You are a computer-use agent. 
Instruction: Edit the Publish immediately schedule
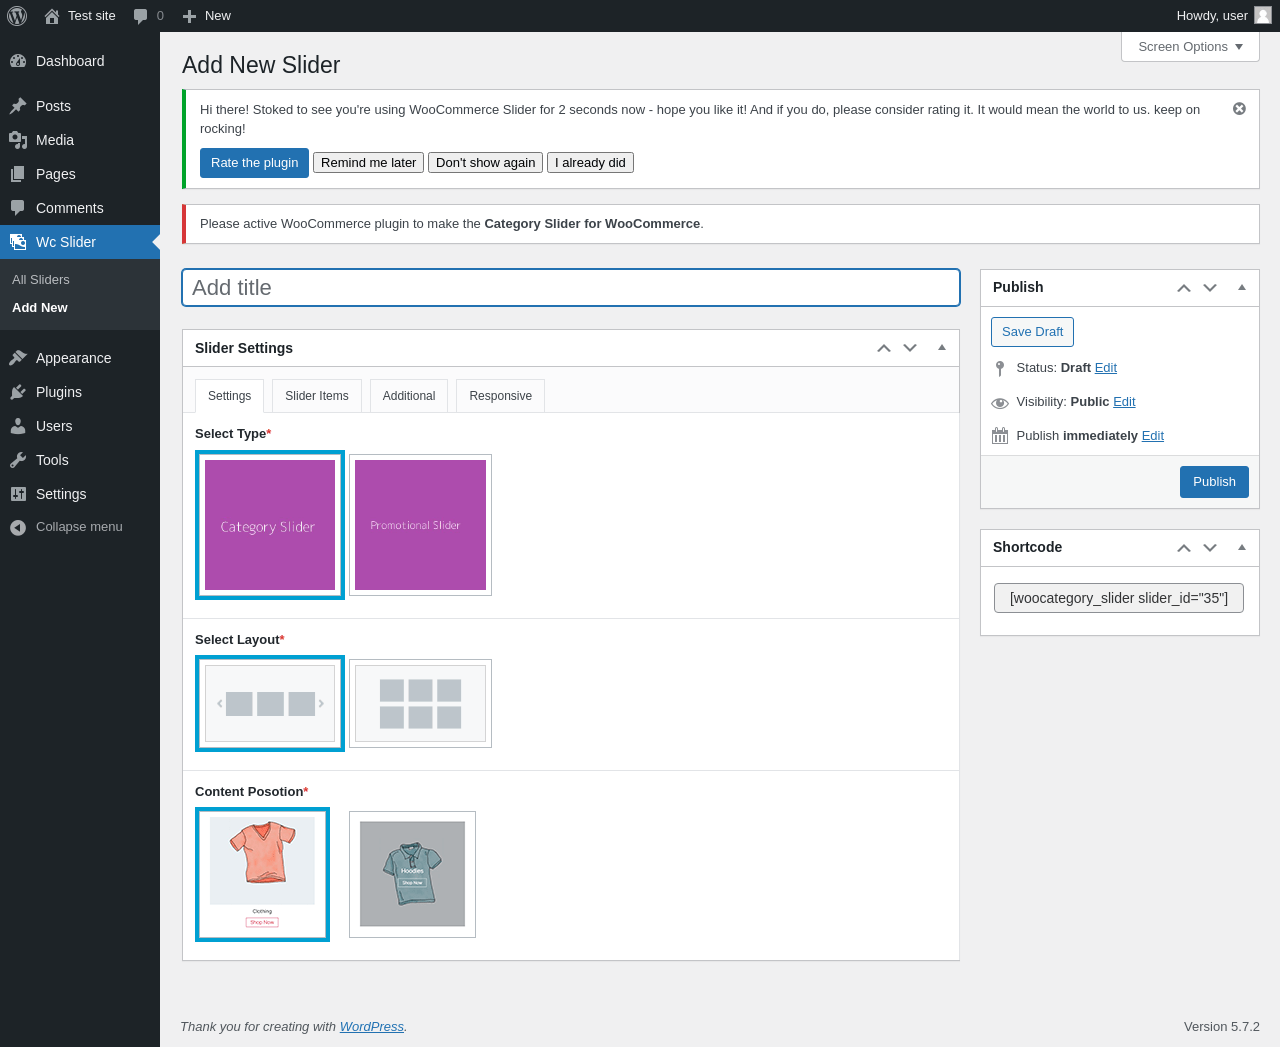coord(1153,436)
